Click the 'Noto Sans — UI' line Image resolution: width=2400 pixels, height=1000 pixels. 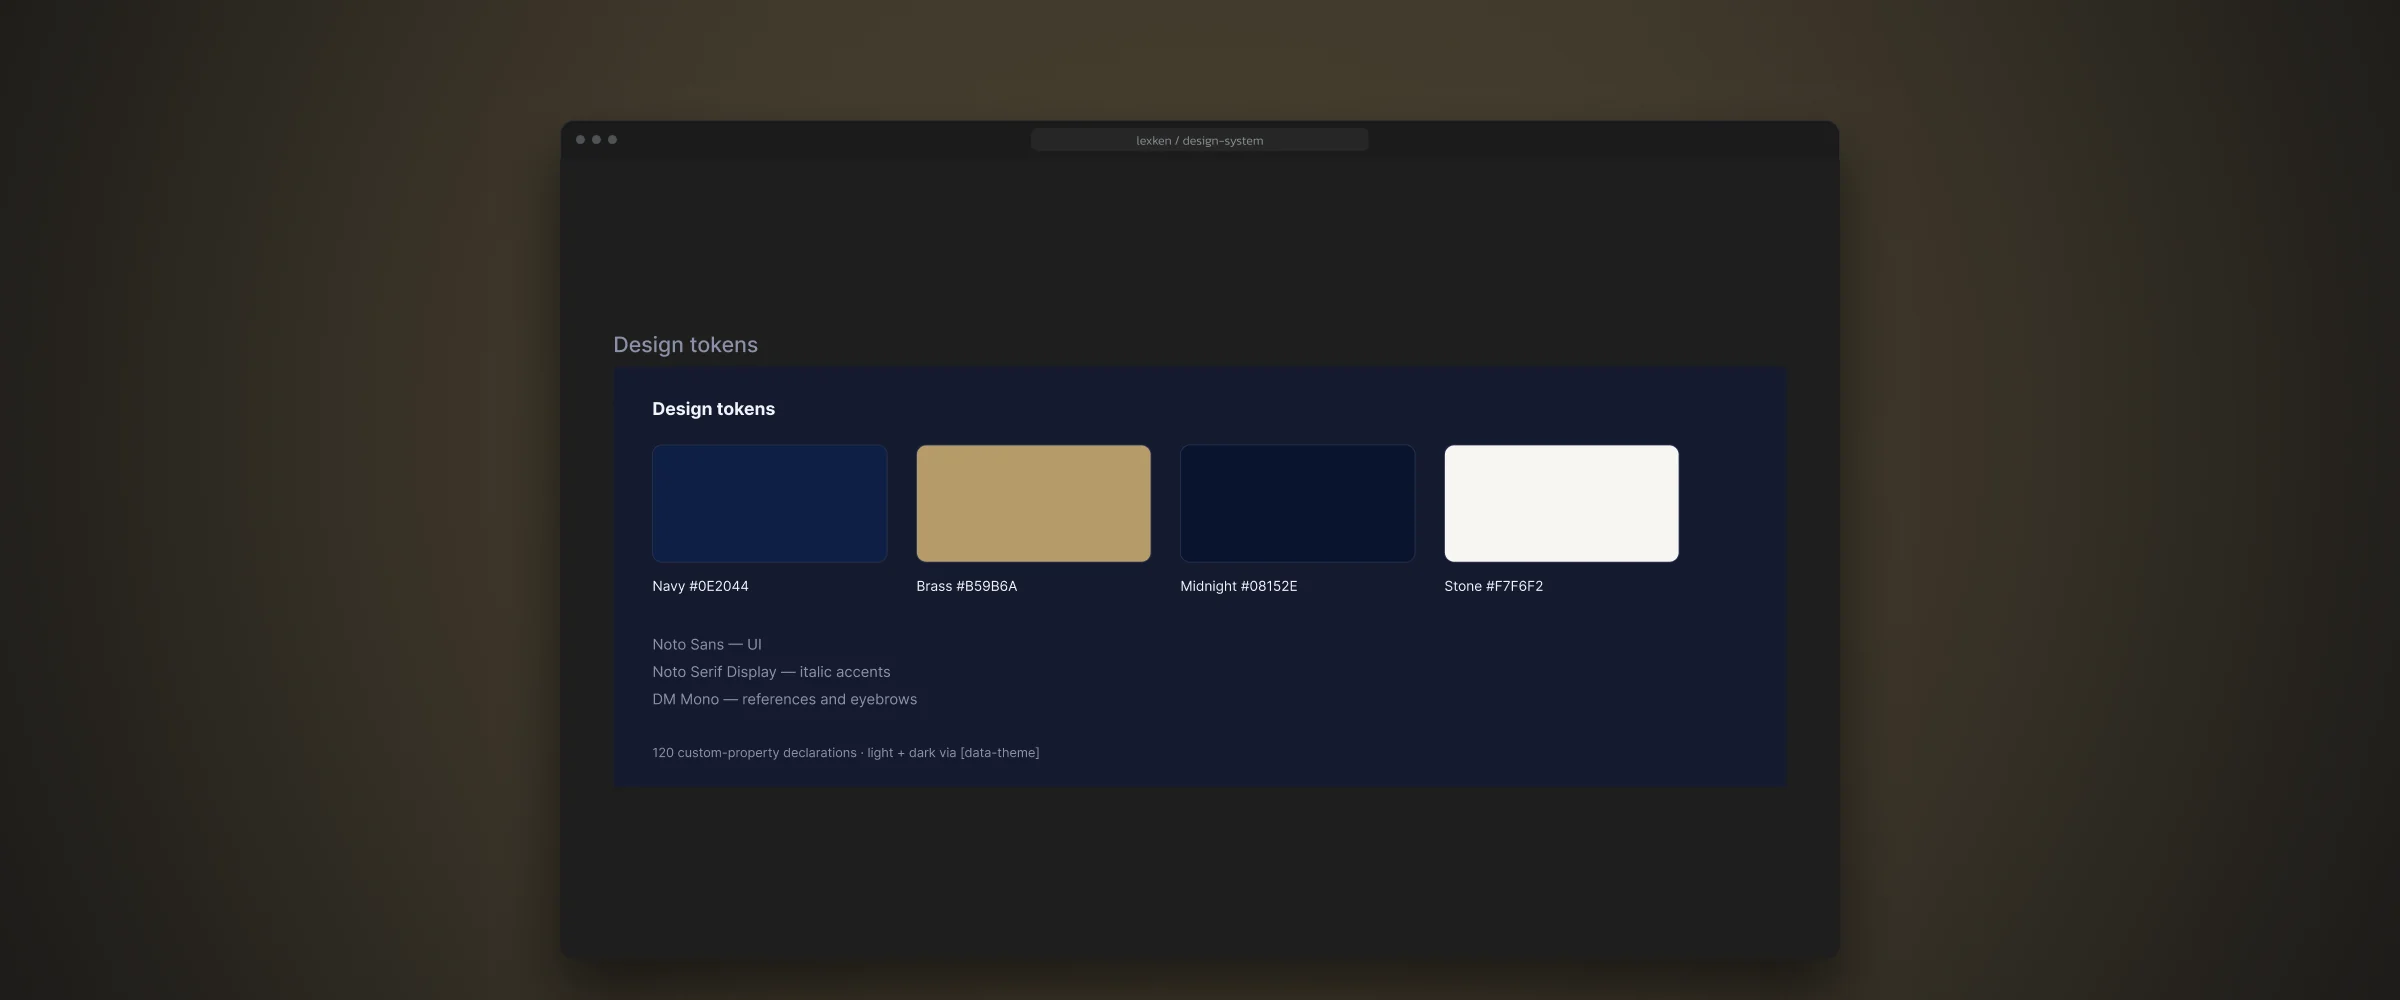[x=707, y=645]
